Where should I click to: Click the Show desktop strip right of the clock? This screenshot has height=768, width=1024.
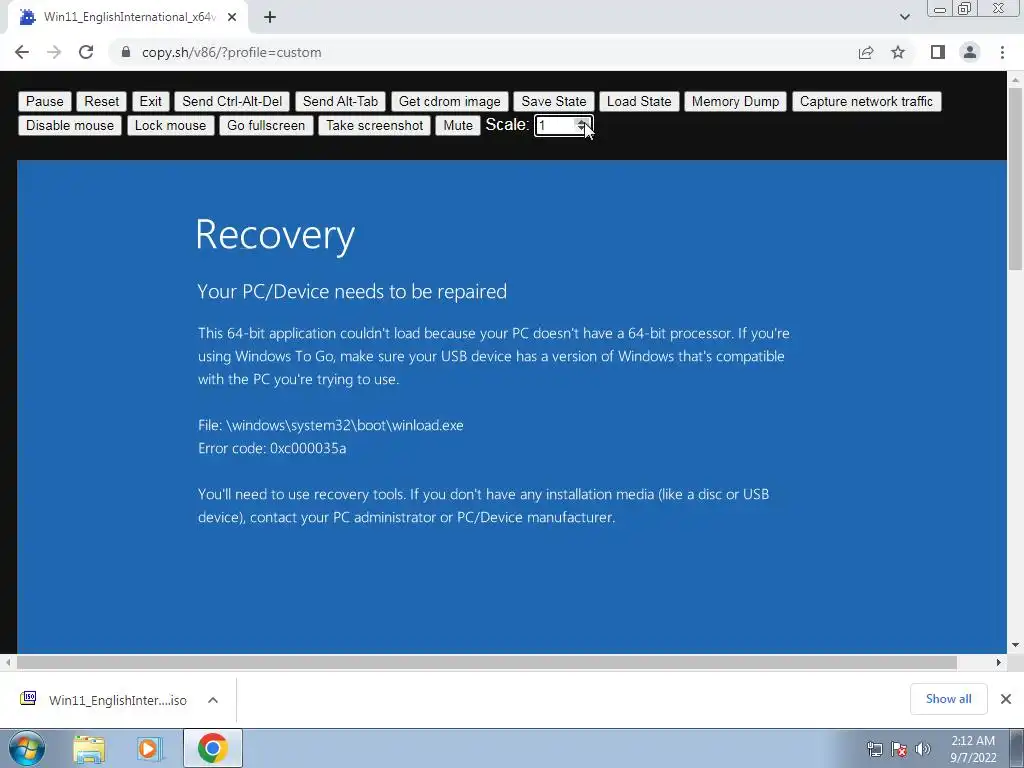click(x=1017, y=748)
